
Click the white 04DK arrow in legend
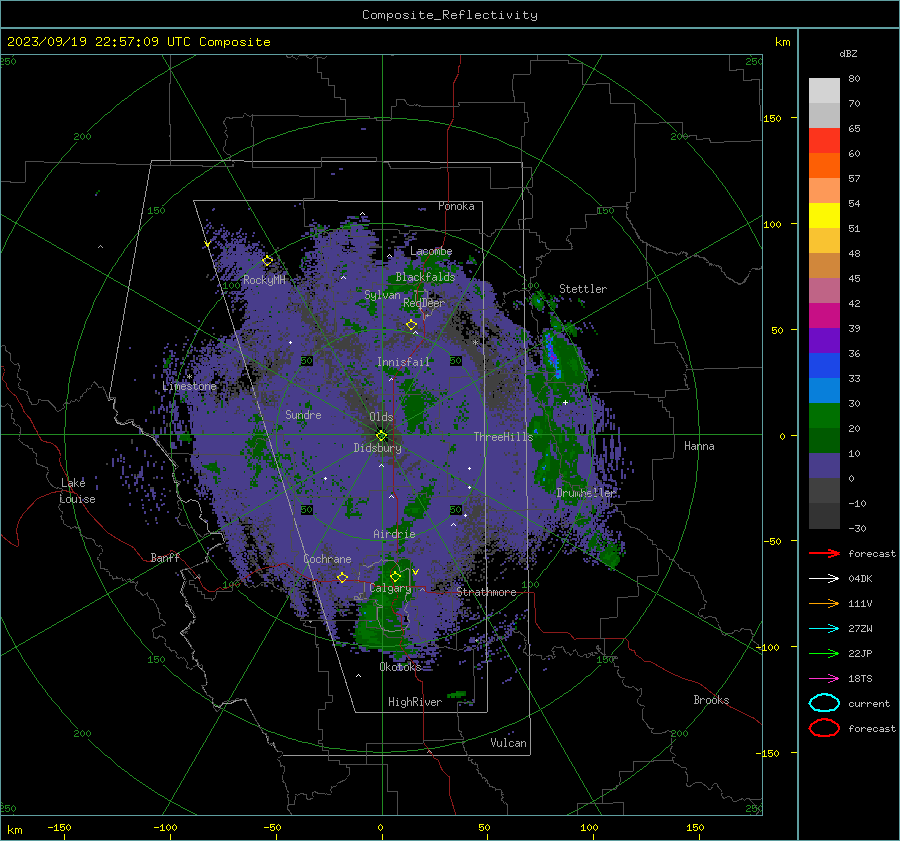point(824,578)
